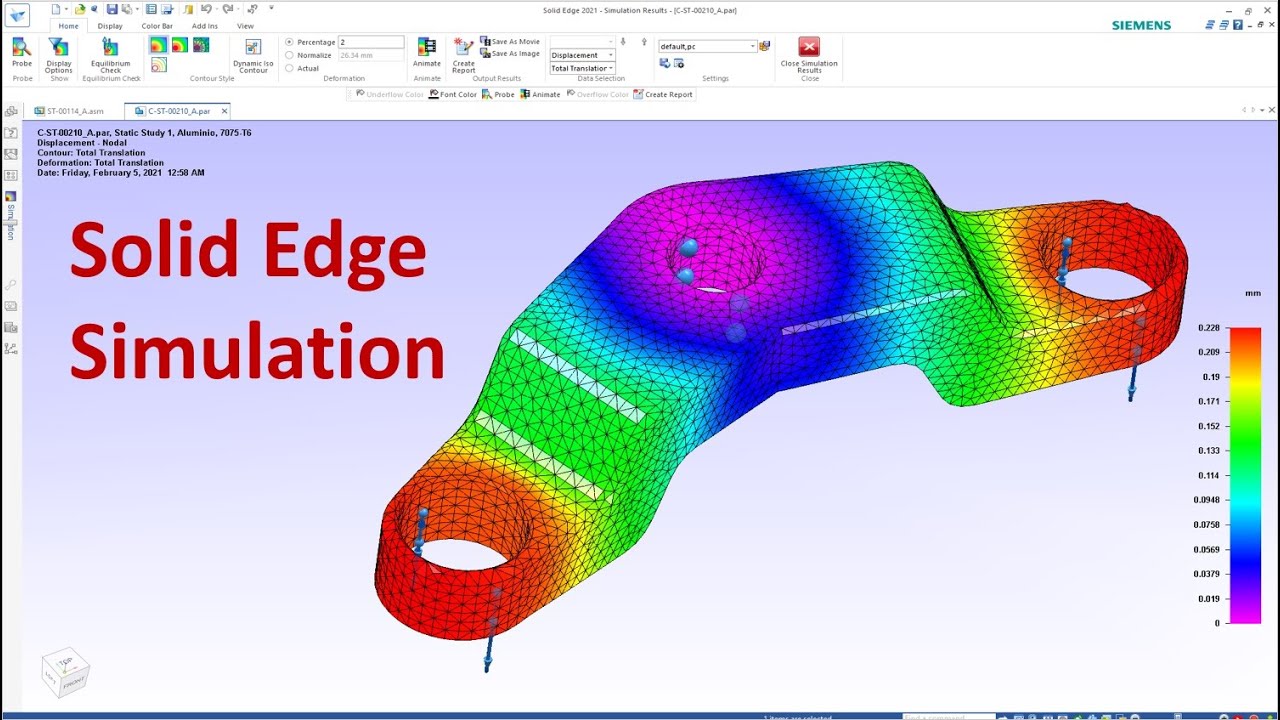Click the help-marked pane icon in left sidebar
This screenshot has height=720, width=1280.
[x=11, y=133]
